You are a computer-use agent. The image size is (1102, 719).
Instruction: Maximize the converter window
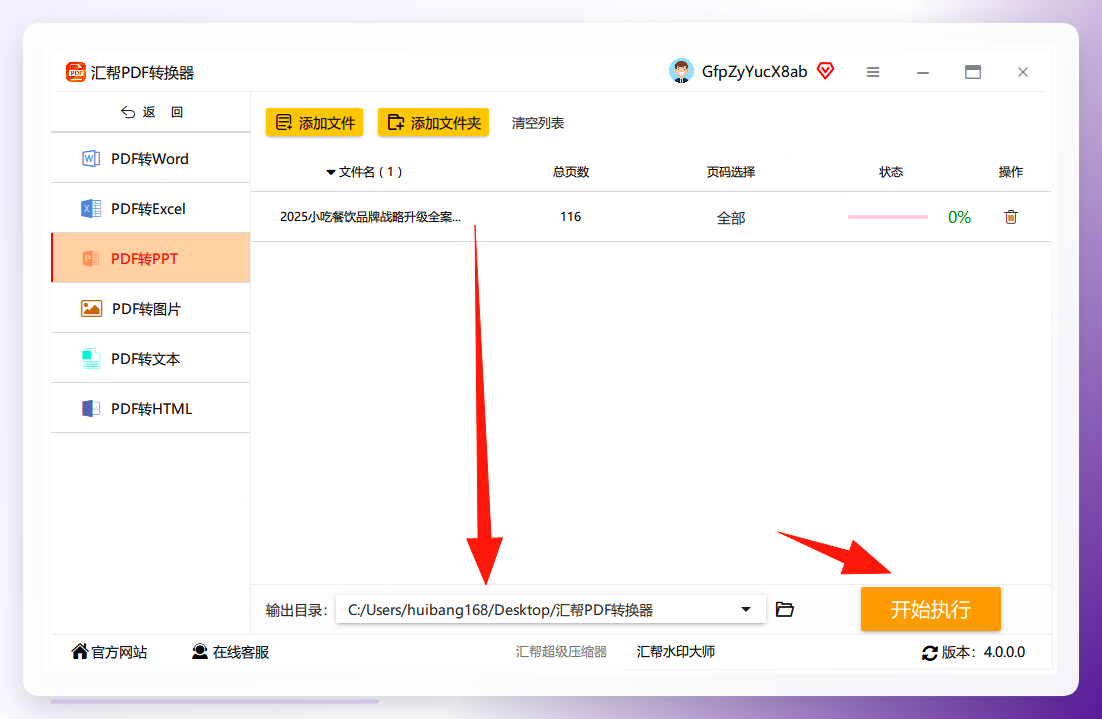point(973,72)
